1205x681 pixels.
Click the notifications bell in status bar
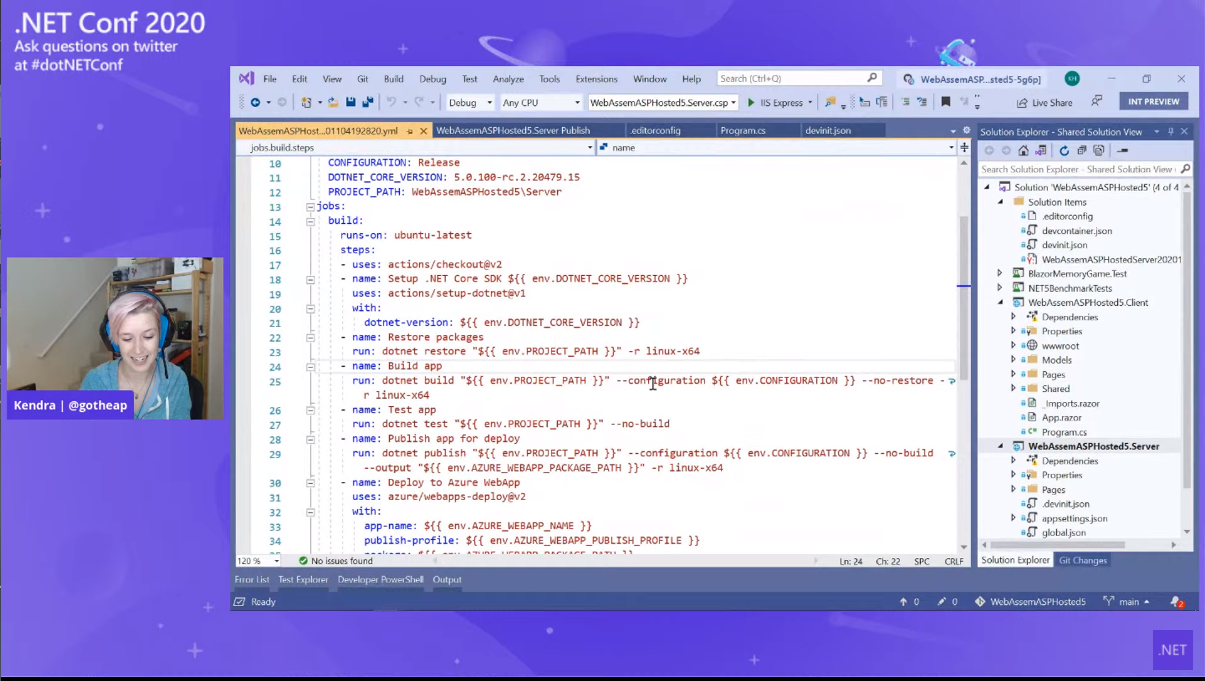coord(1177,601)
